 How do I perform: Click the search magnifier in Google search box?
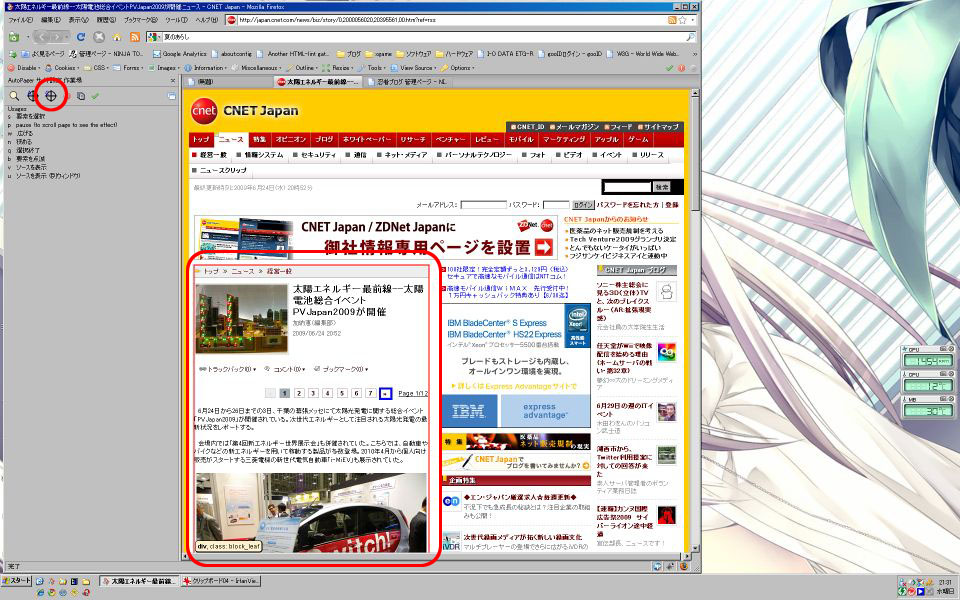[x=690, y=37]
